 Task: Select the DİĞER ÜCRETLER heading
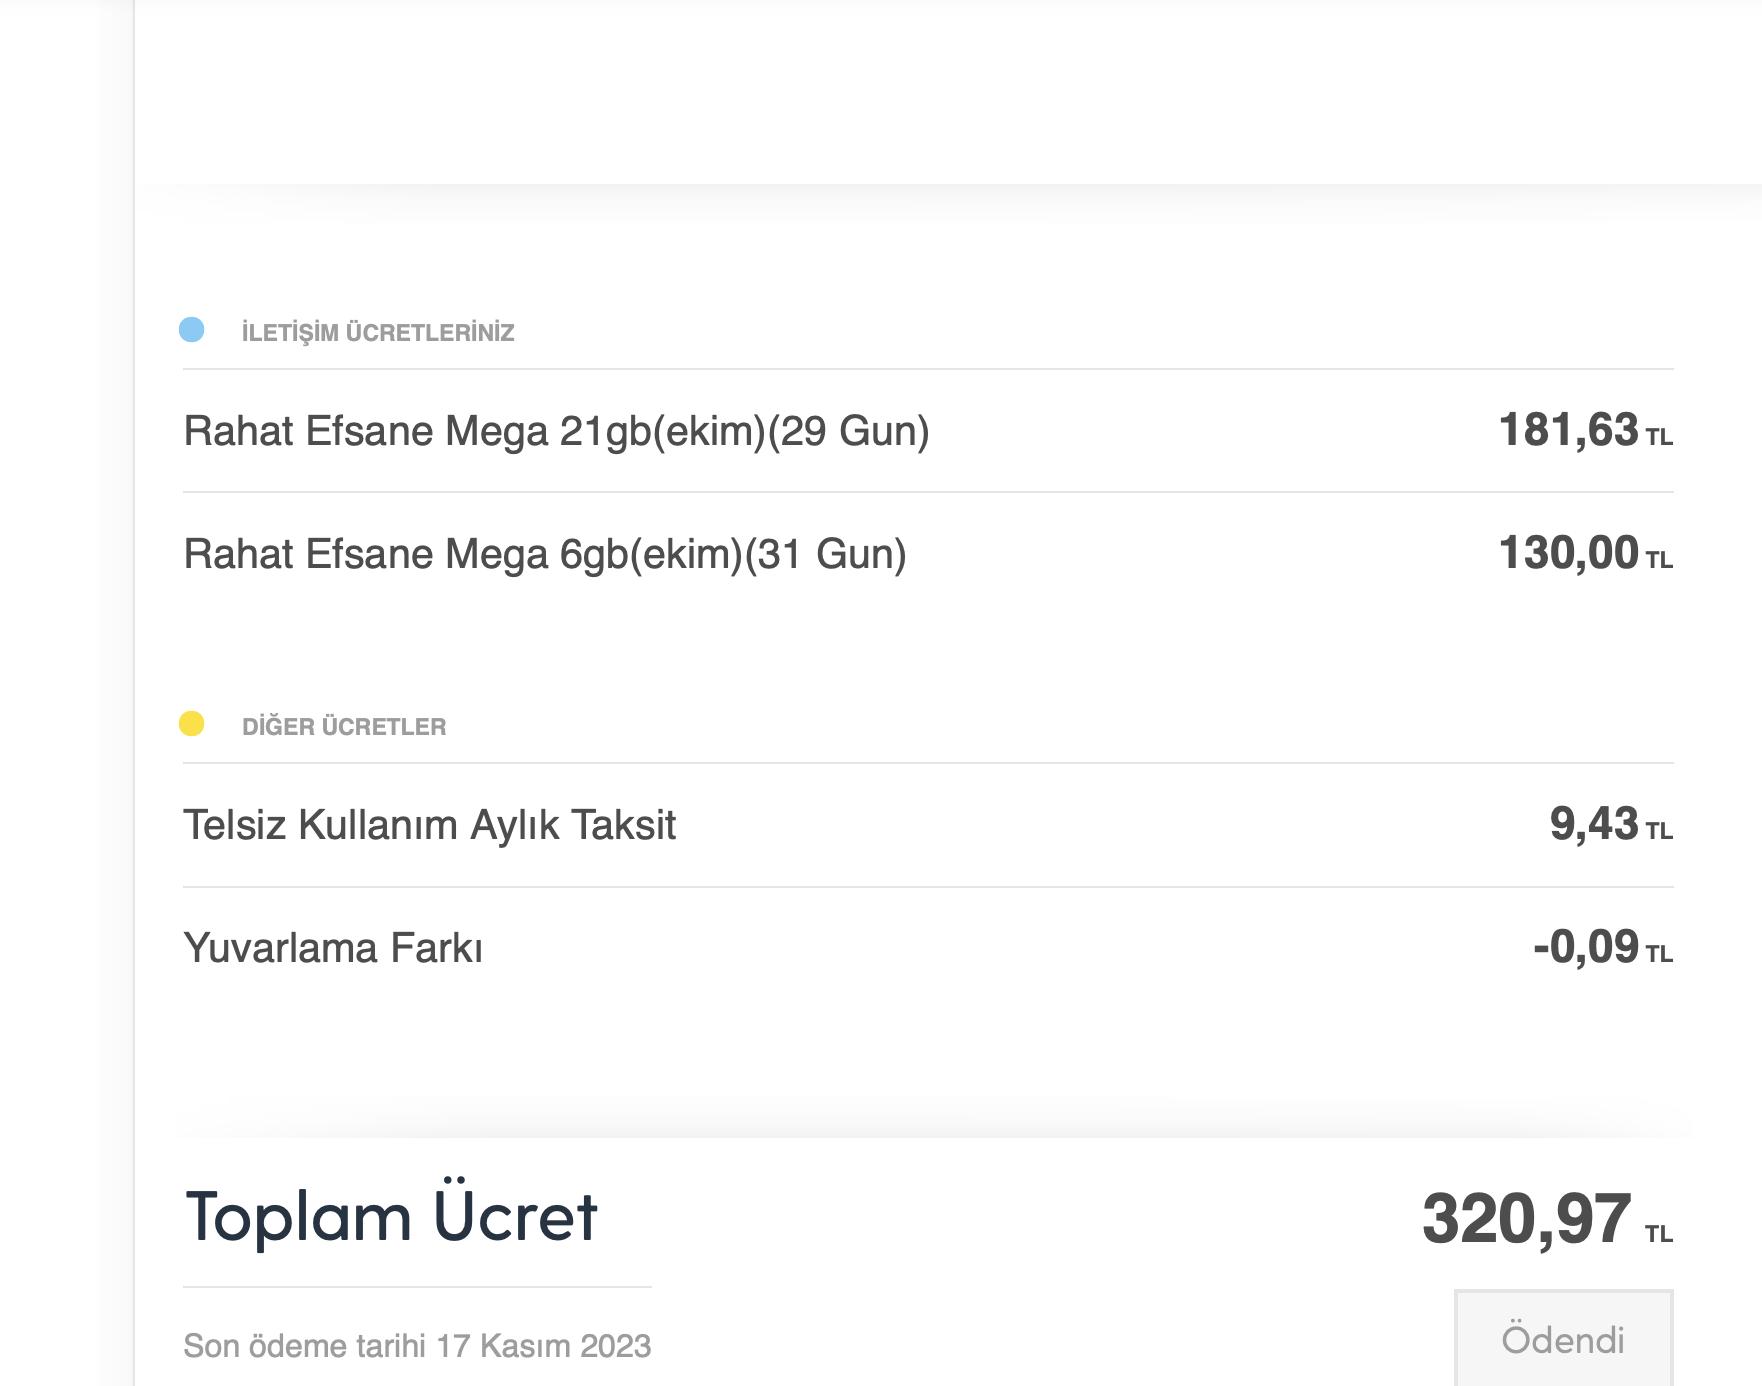pyautogui.click(x=344, y=726)
